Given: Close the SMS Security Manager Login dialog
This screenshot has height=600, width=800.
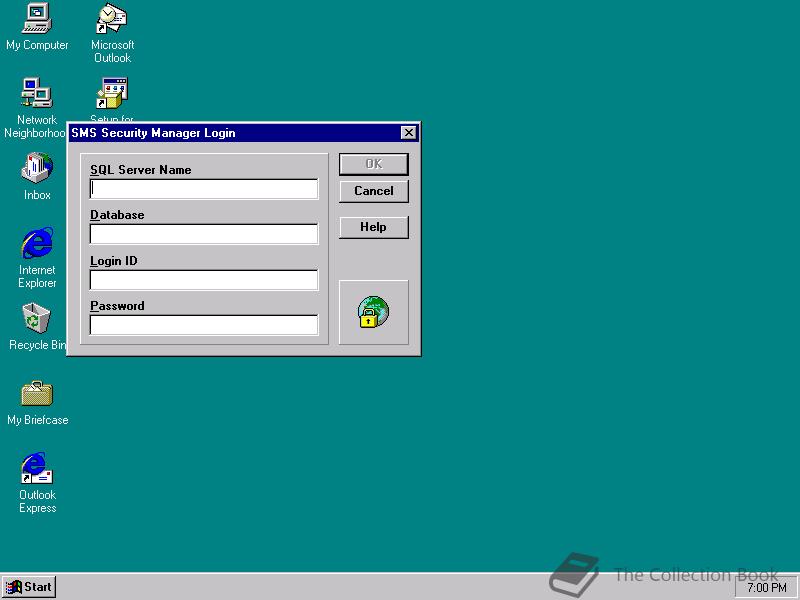Looking at the screenshot, I should coord(409,133).
